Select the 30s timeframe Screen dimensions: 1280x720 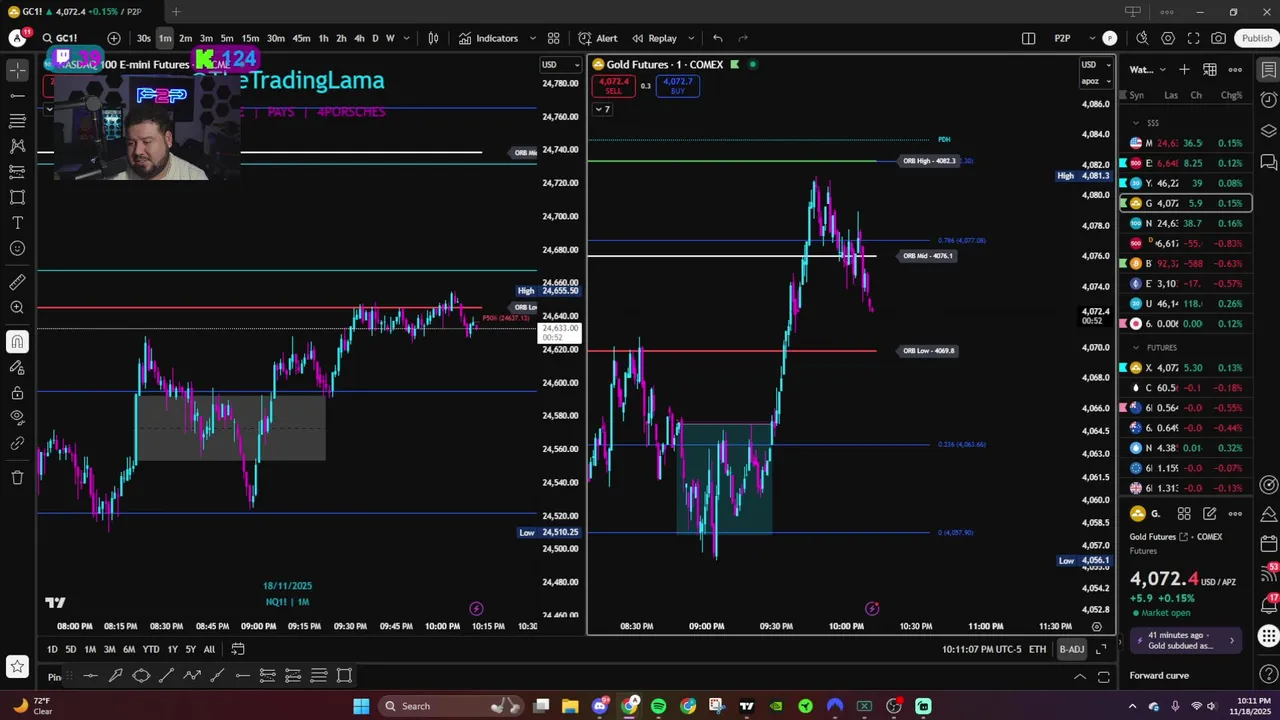pyautogui.click(x=144, y=38)
